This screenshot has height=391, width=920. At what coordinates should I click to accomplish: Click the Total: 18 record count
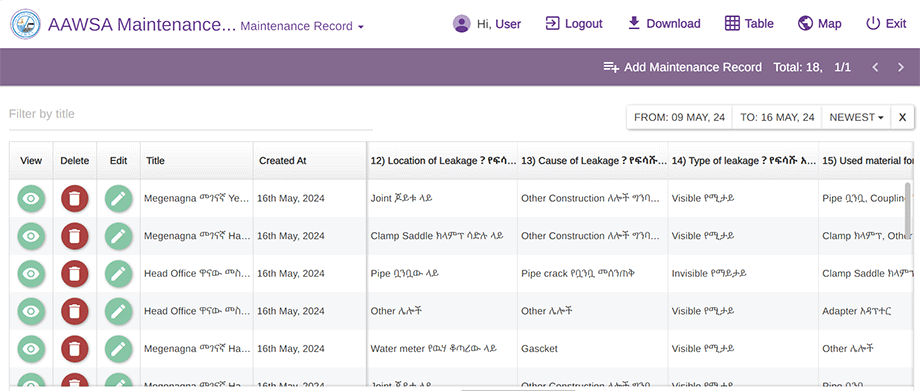pos(798,67)
